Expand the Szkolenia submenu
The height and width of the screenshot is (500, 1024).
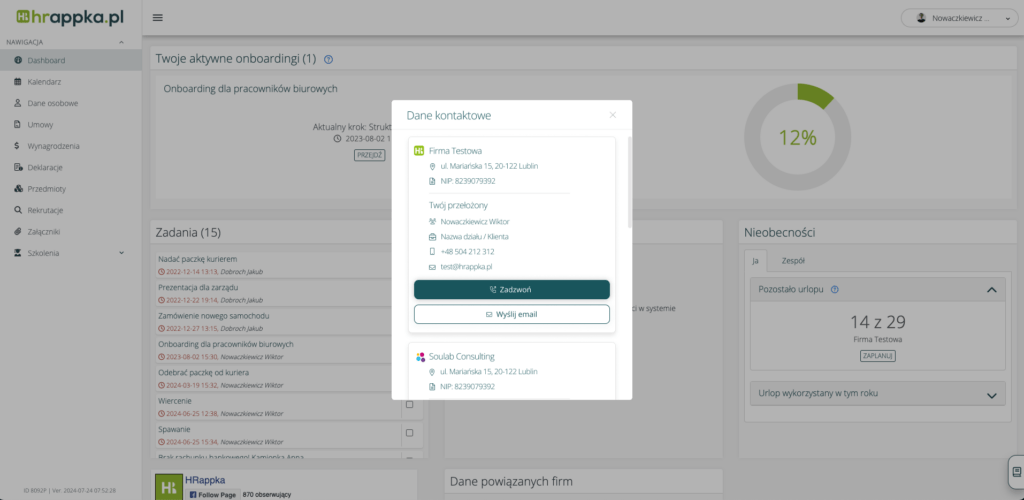pyautogui.click(x=120, y=253)
